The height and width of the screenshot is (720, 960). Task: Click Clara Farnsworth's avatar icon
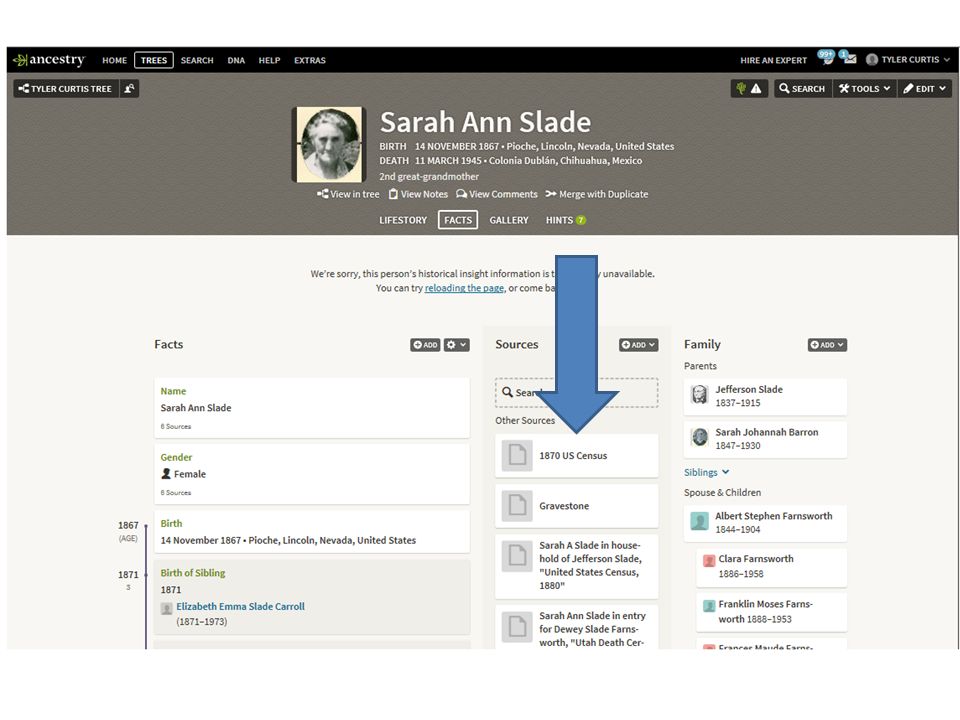coord(709,560)
